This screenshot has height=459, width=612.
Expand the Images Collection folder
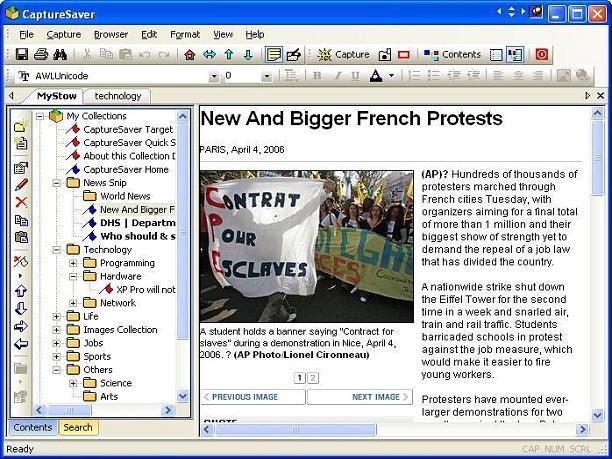tap(57, 330)
